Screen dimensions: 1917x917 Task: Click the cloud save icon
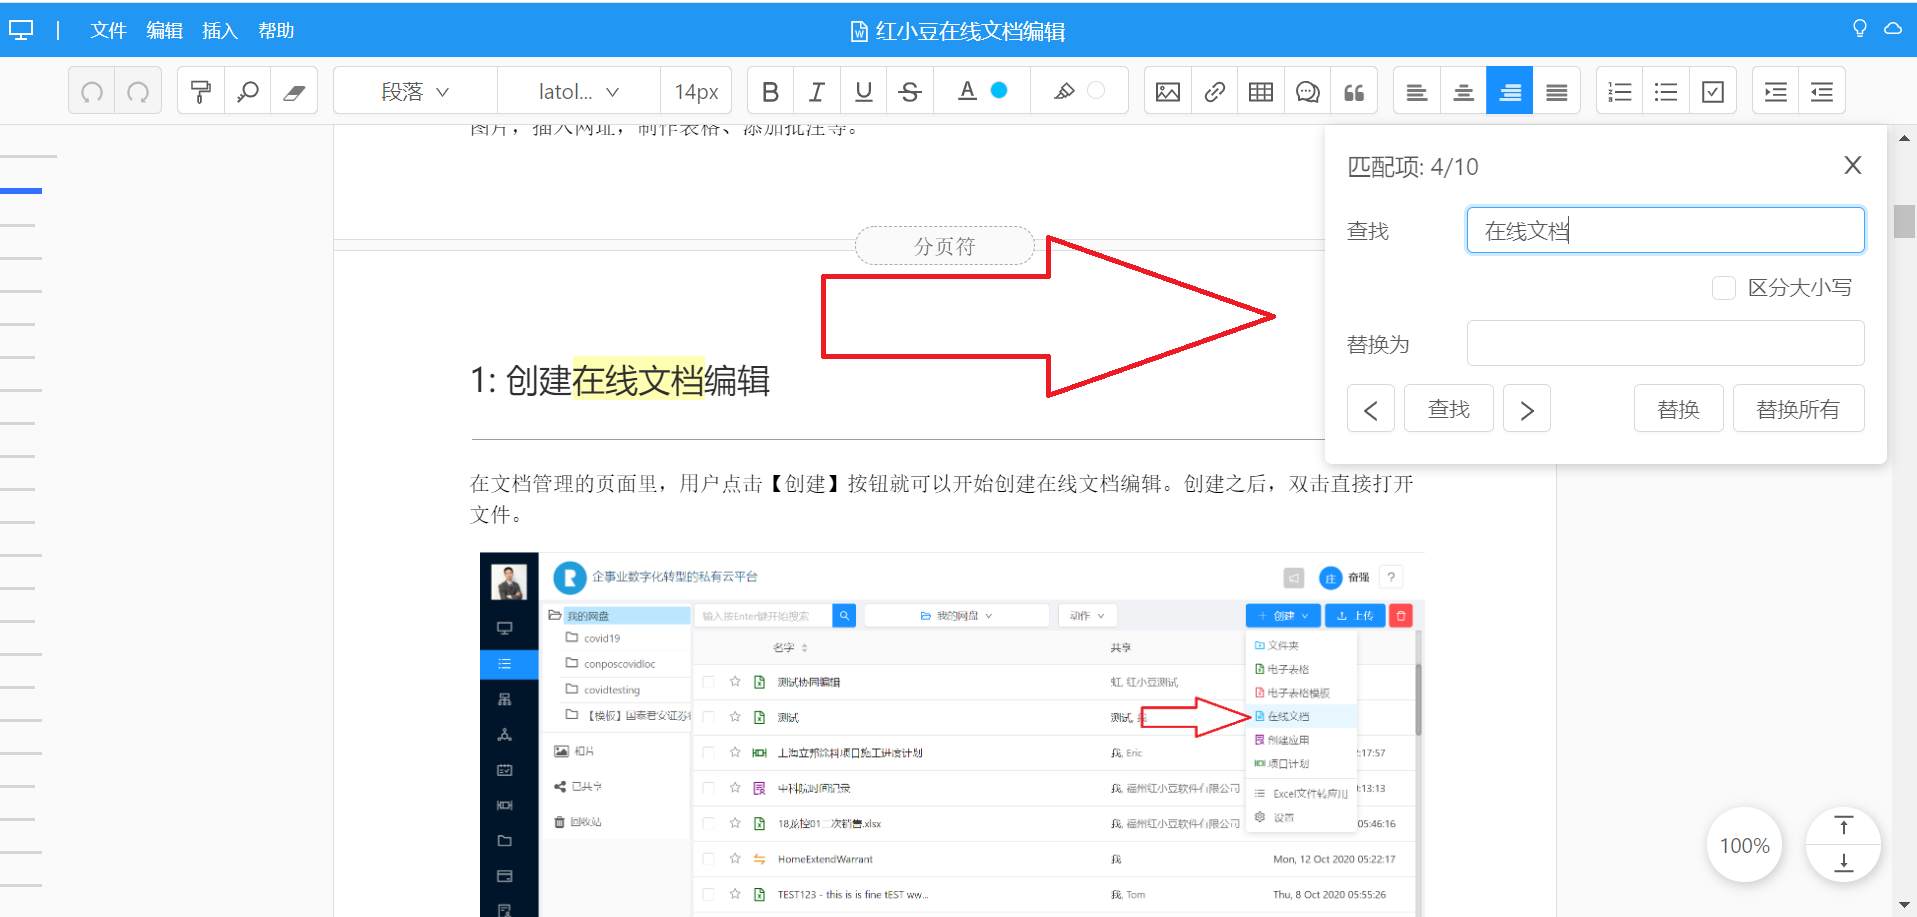[x=1893, y=29]
